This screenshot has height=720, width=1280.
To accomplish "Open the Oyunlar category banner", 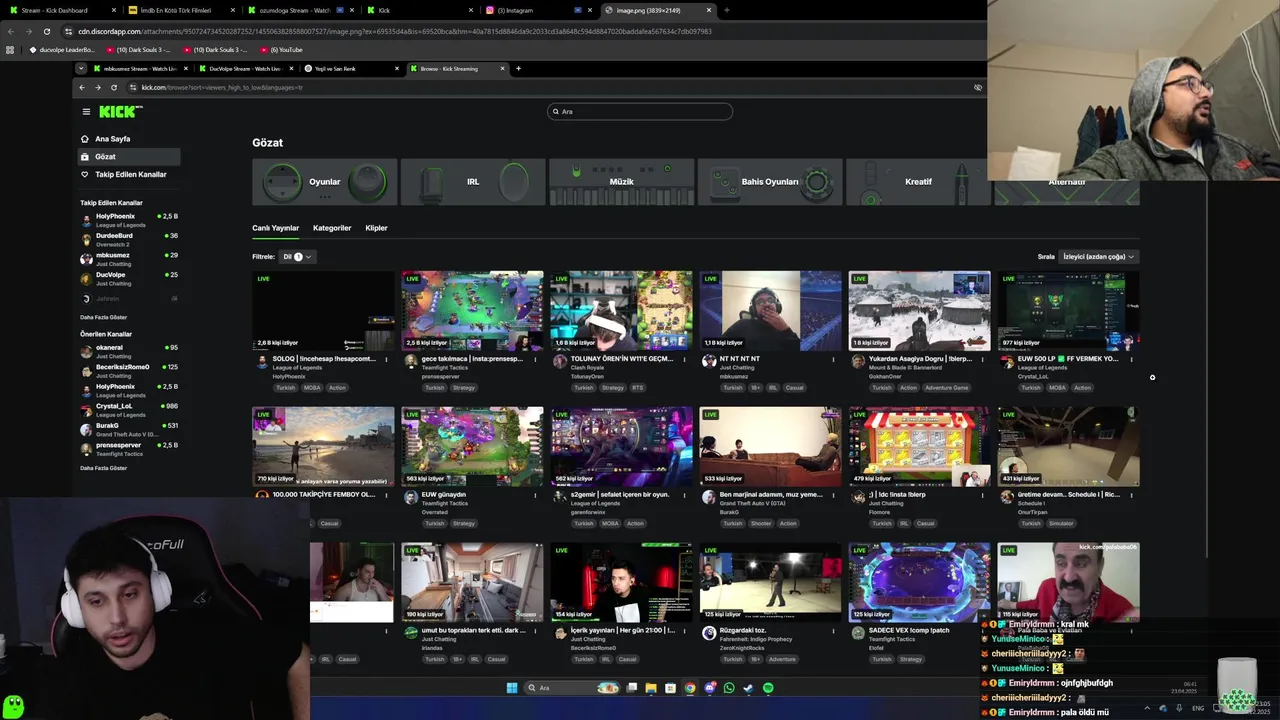I will pos(323,182).
